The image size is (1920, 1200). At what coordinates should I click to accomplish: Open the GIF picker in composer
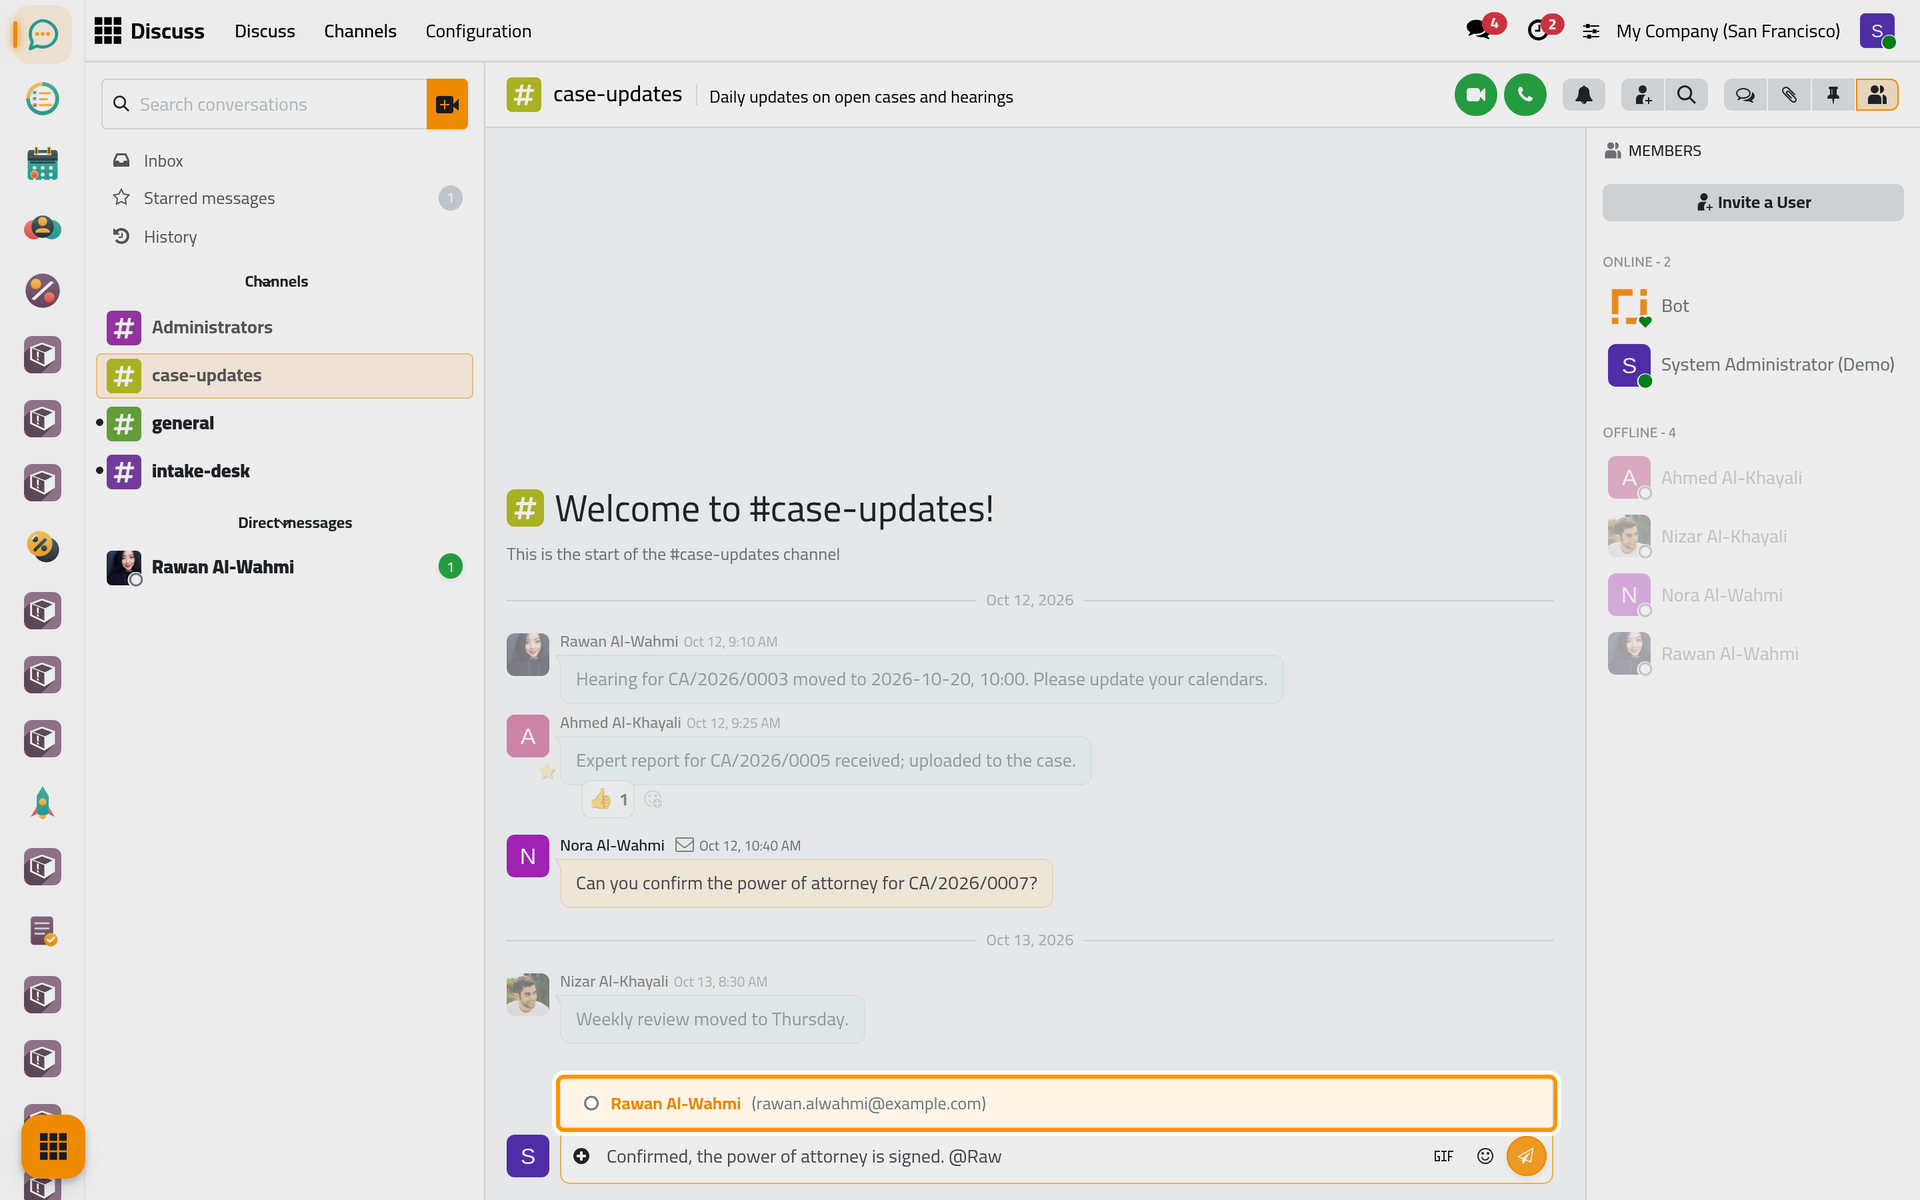click(x=1443, y=1156)
